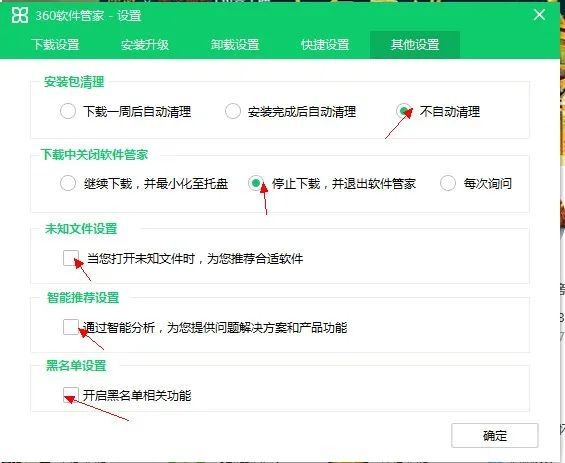Click the 下载中关闭软件管家 section heading

click(94, 155)
